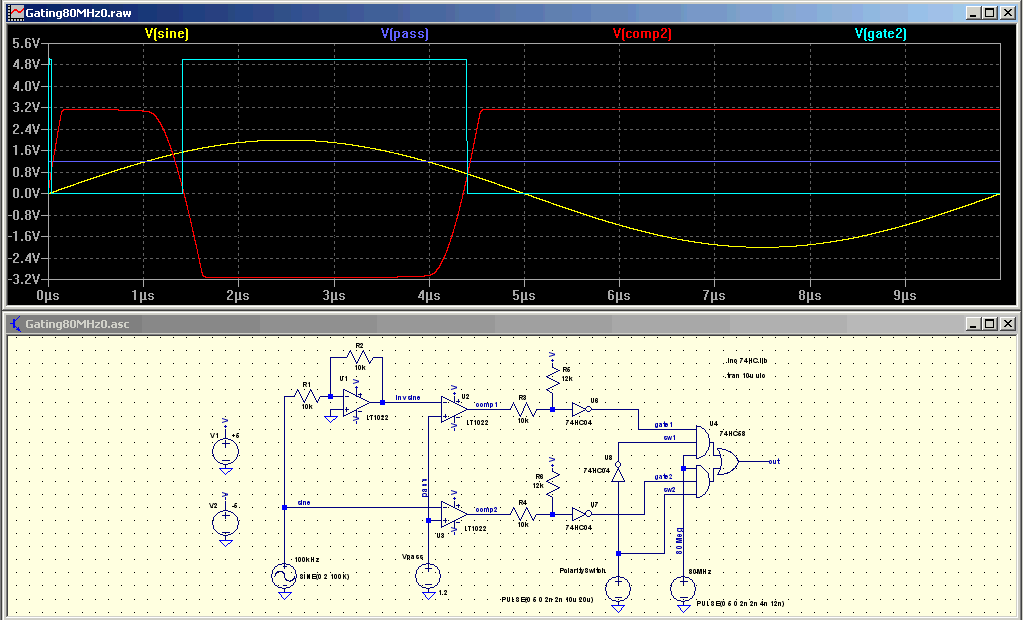
Task: Click the 5.6V vertical axis label
Action: (26, 43)
